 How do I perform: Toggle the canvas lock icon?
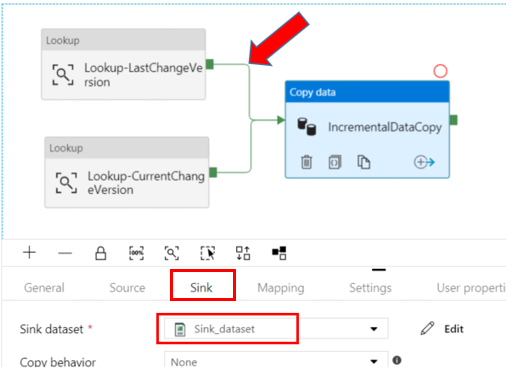101,253
